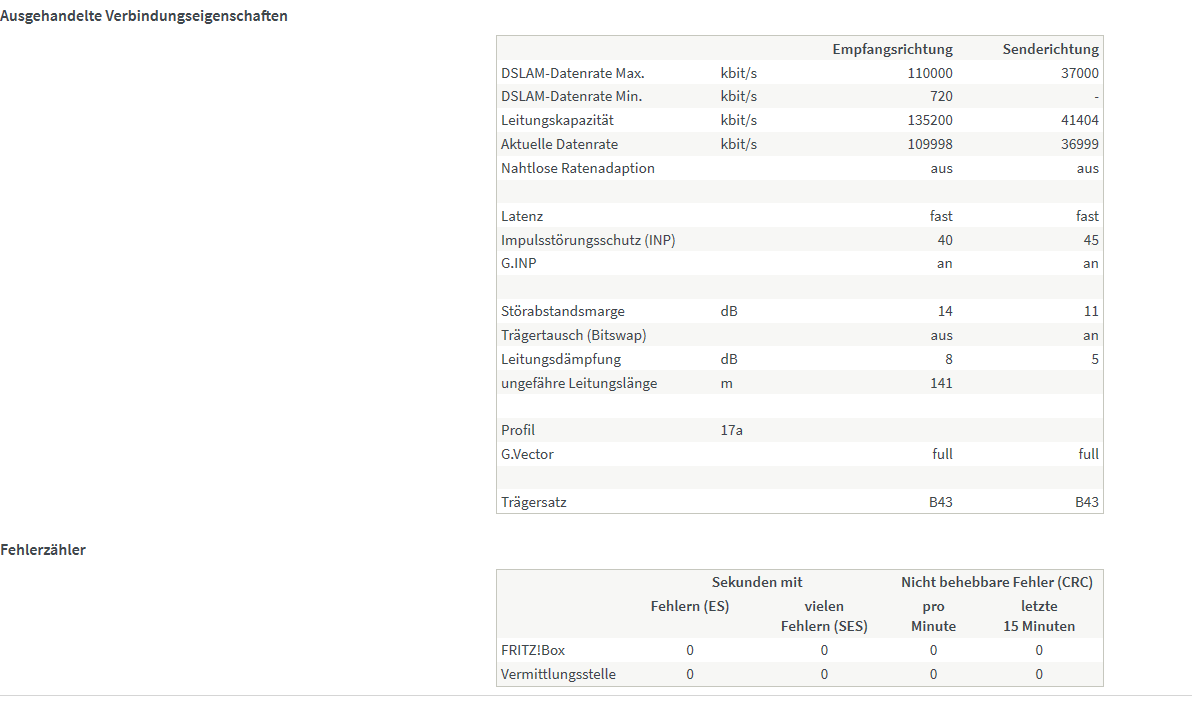1192x707 pixels.
Task: Click the 'Fehlerzähler' section heading
Action: [43, 550]
